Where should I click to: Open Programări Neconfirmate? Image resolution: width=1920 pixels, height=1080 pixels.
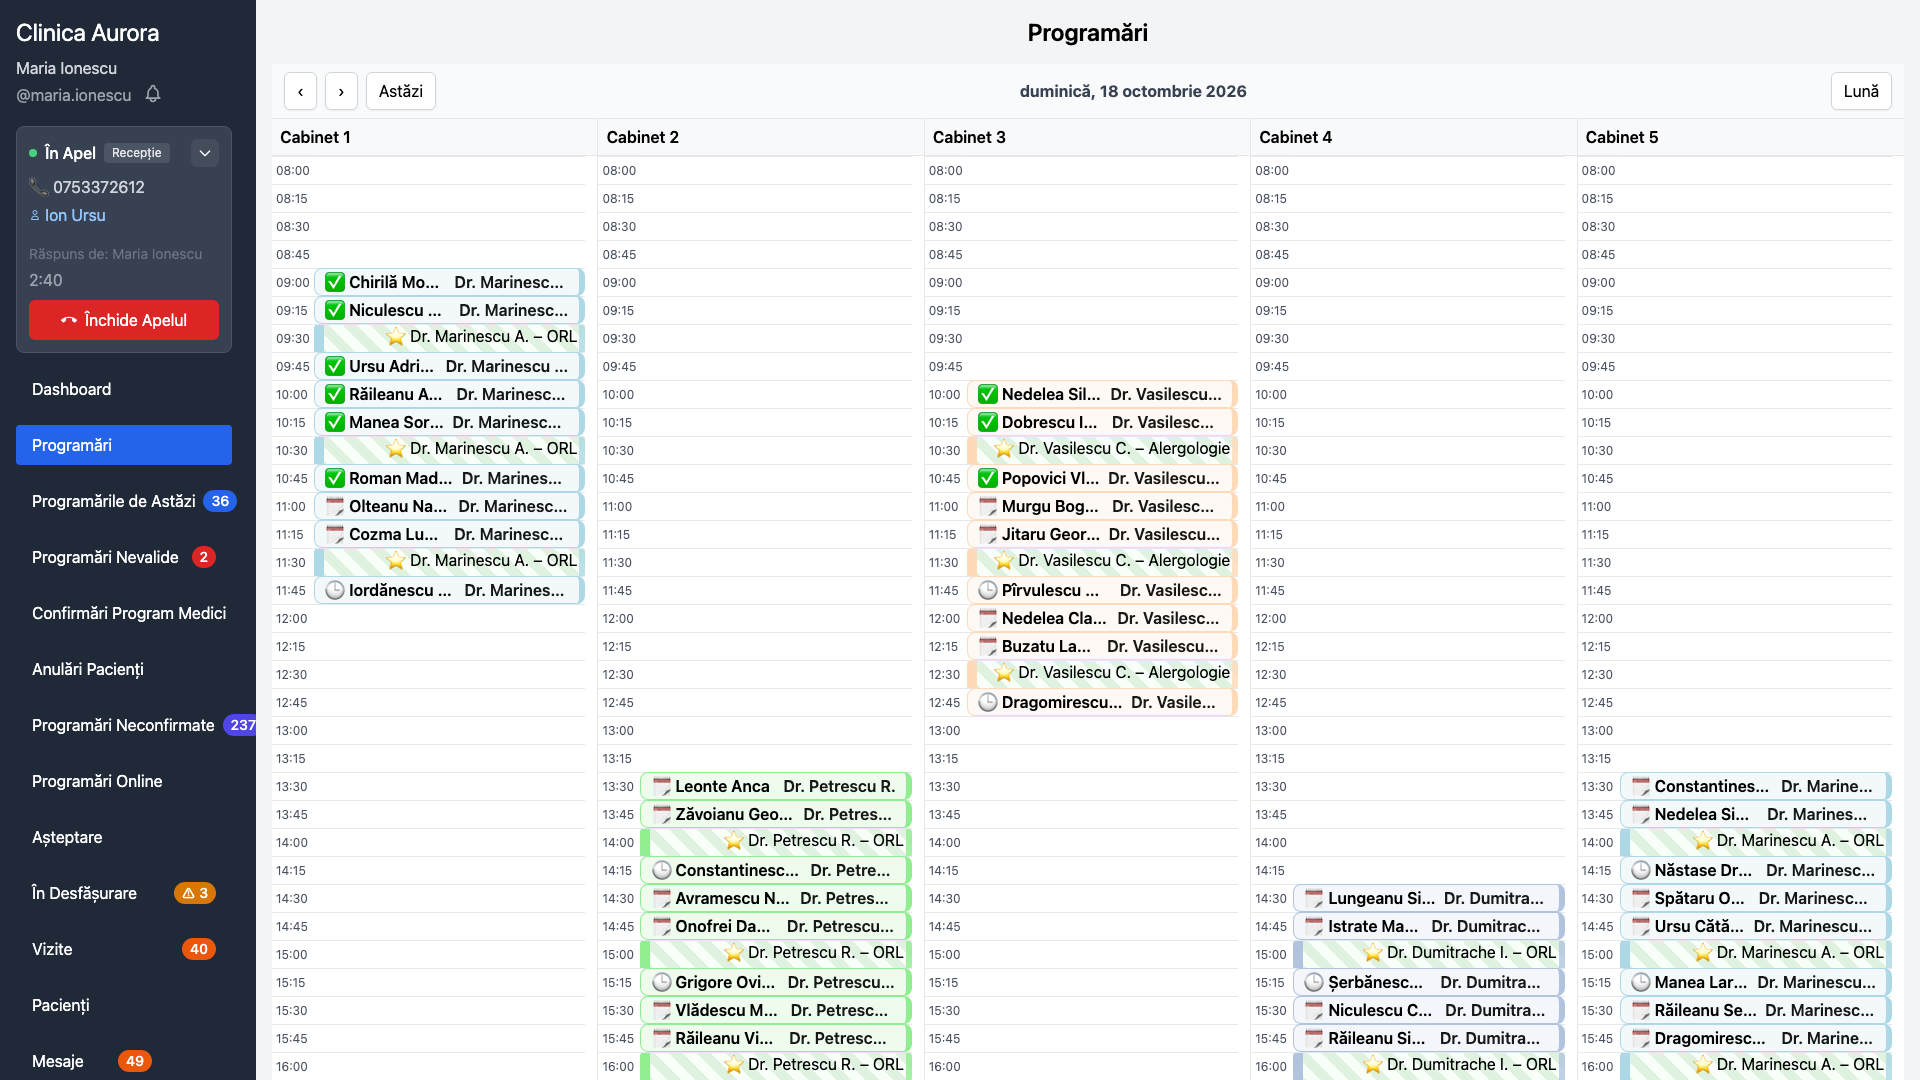coord(124,725)
